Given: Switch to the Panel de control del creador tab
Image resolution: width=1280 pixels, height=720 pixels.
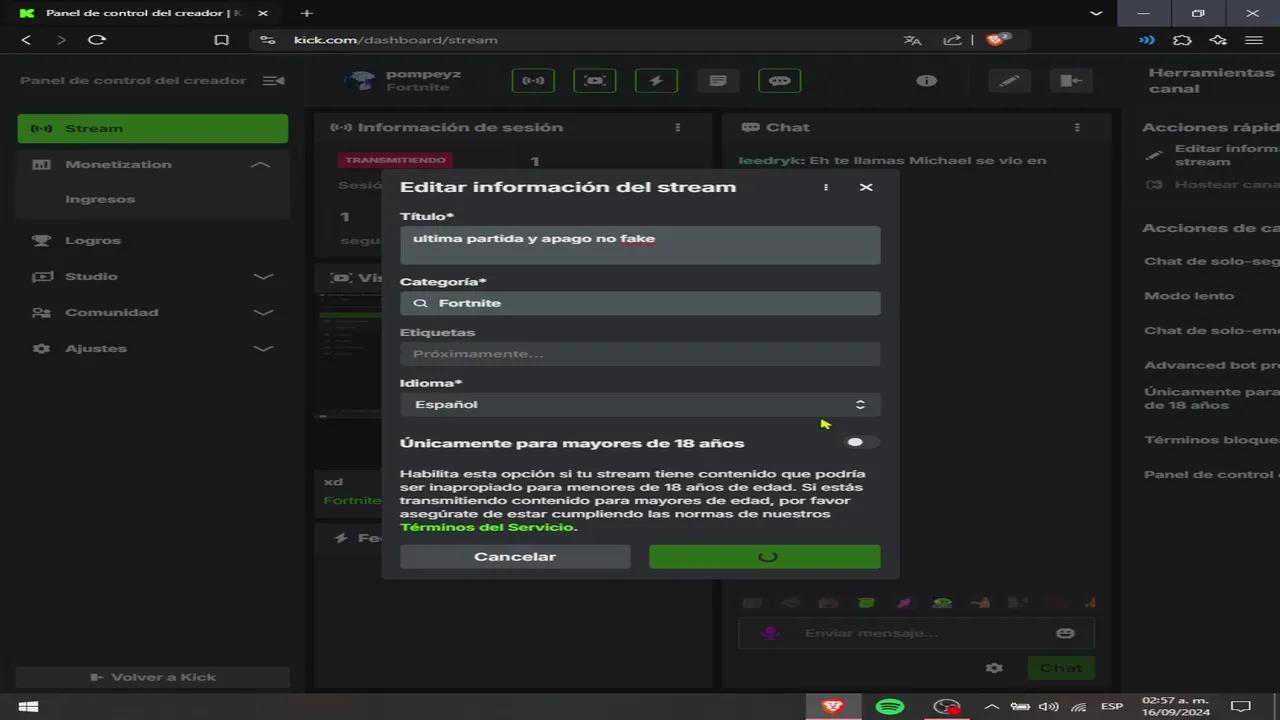Looking at the screenshot, I should tap(143, 13).
